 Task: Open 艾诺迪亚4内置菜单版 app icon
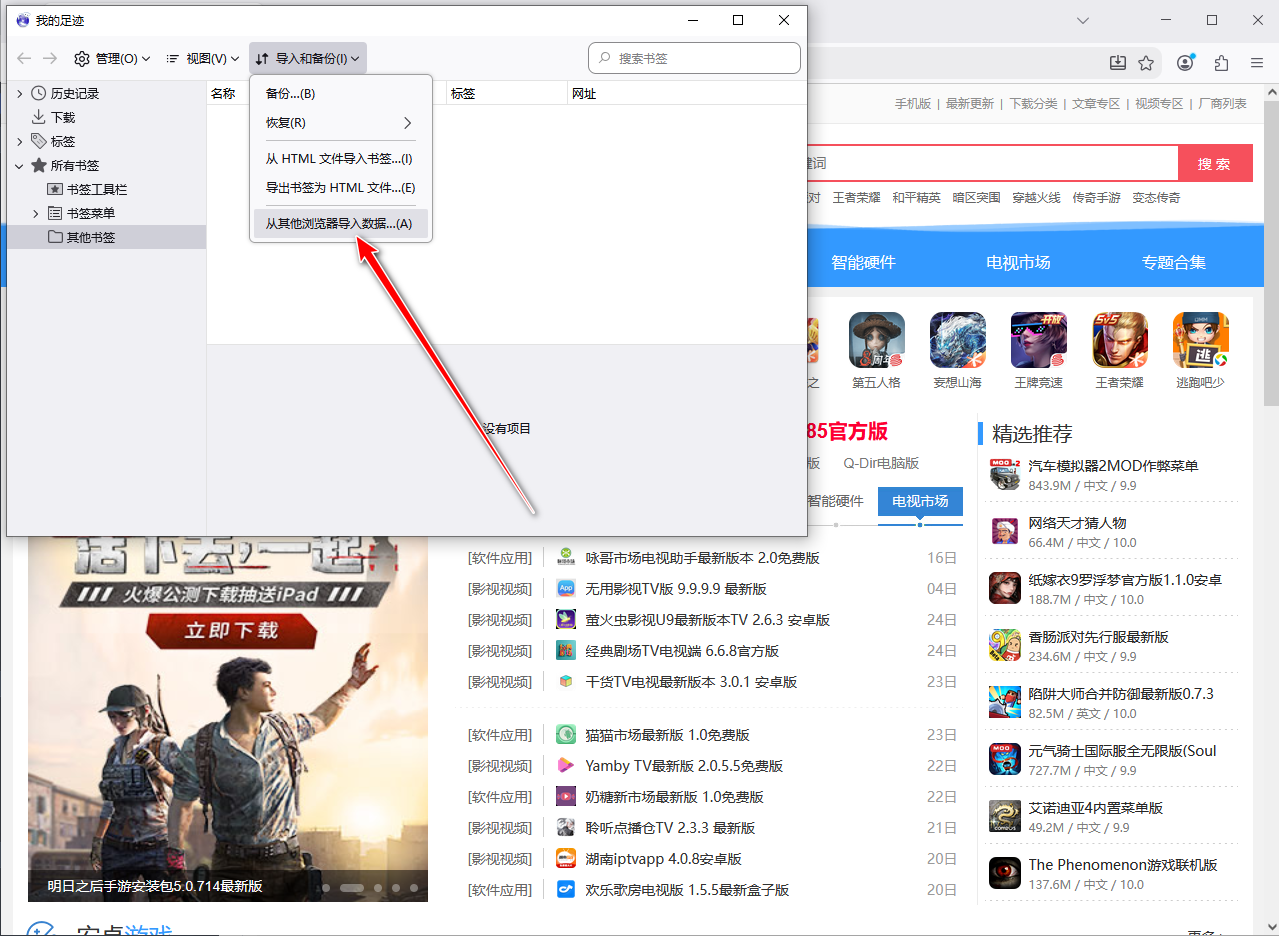click(1005, 816)
